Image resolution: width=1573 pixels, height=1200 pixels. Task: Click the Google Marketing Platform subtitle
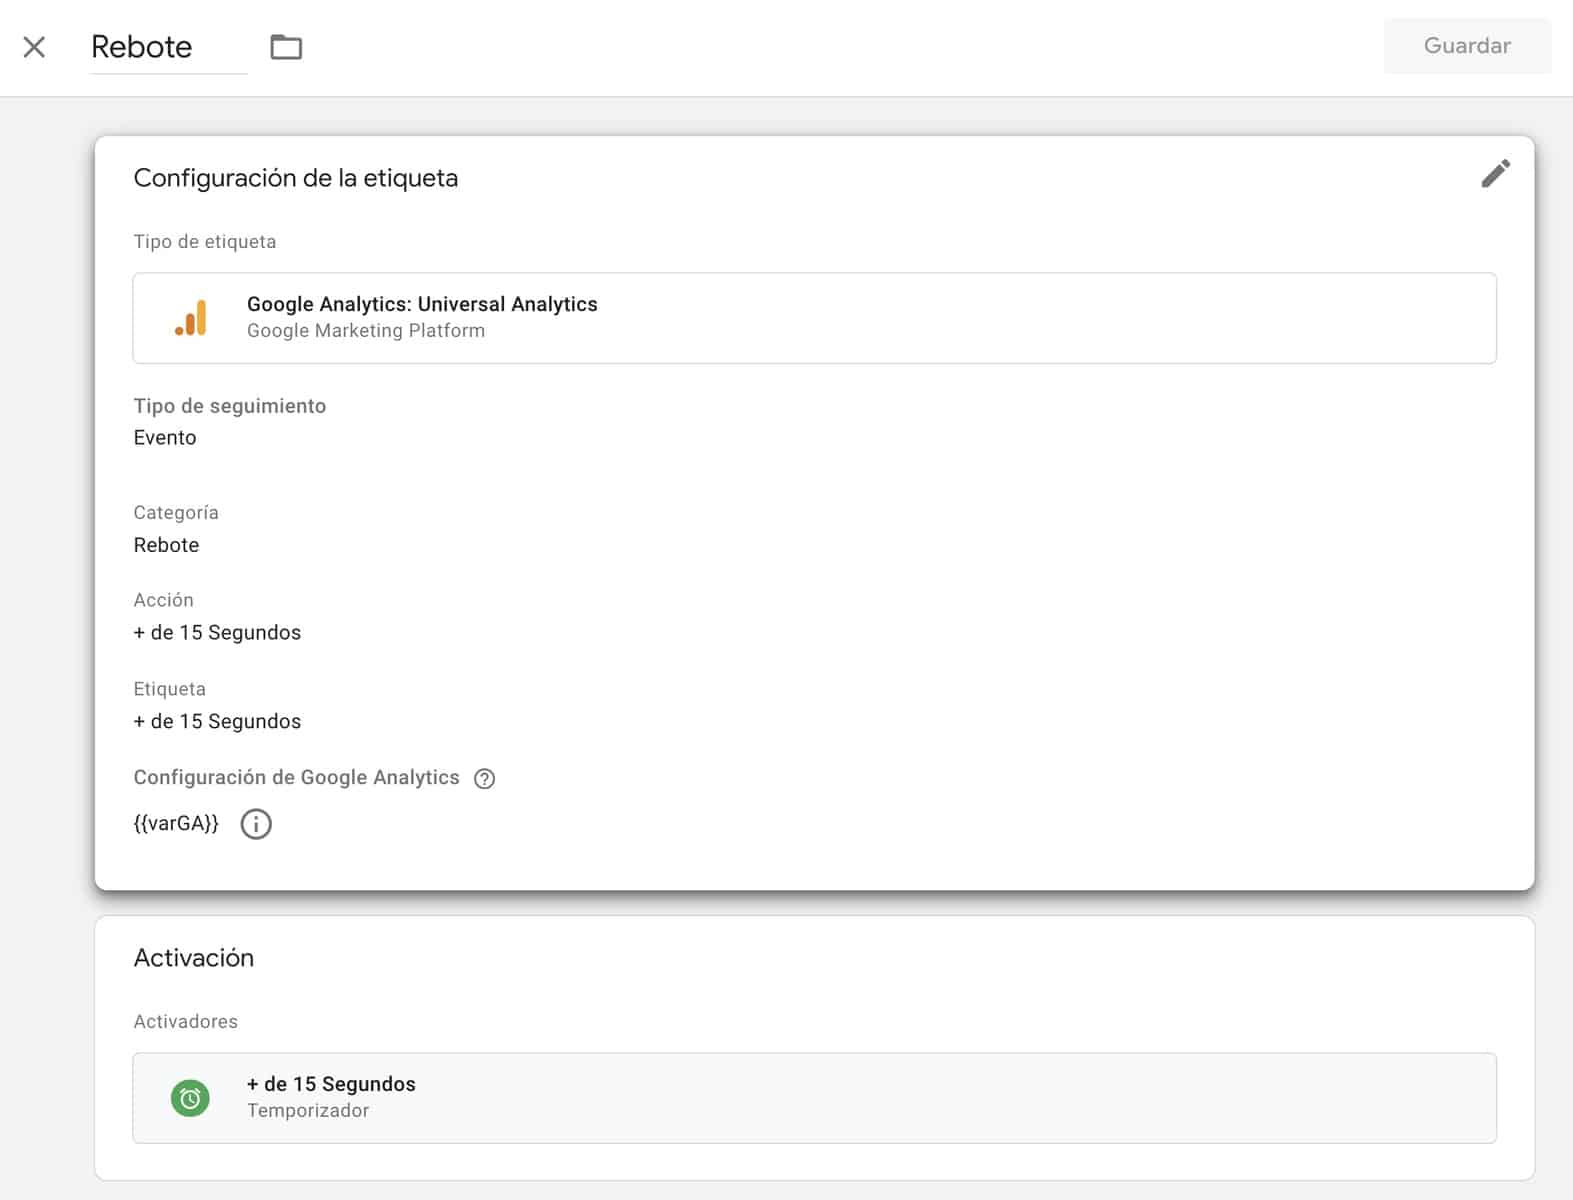366,331
